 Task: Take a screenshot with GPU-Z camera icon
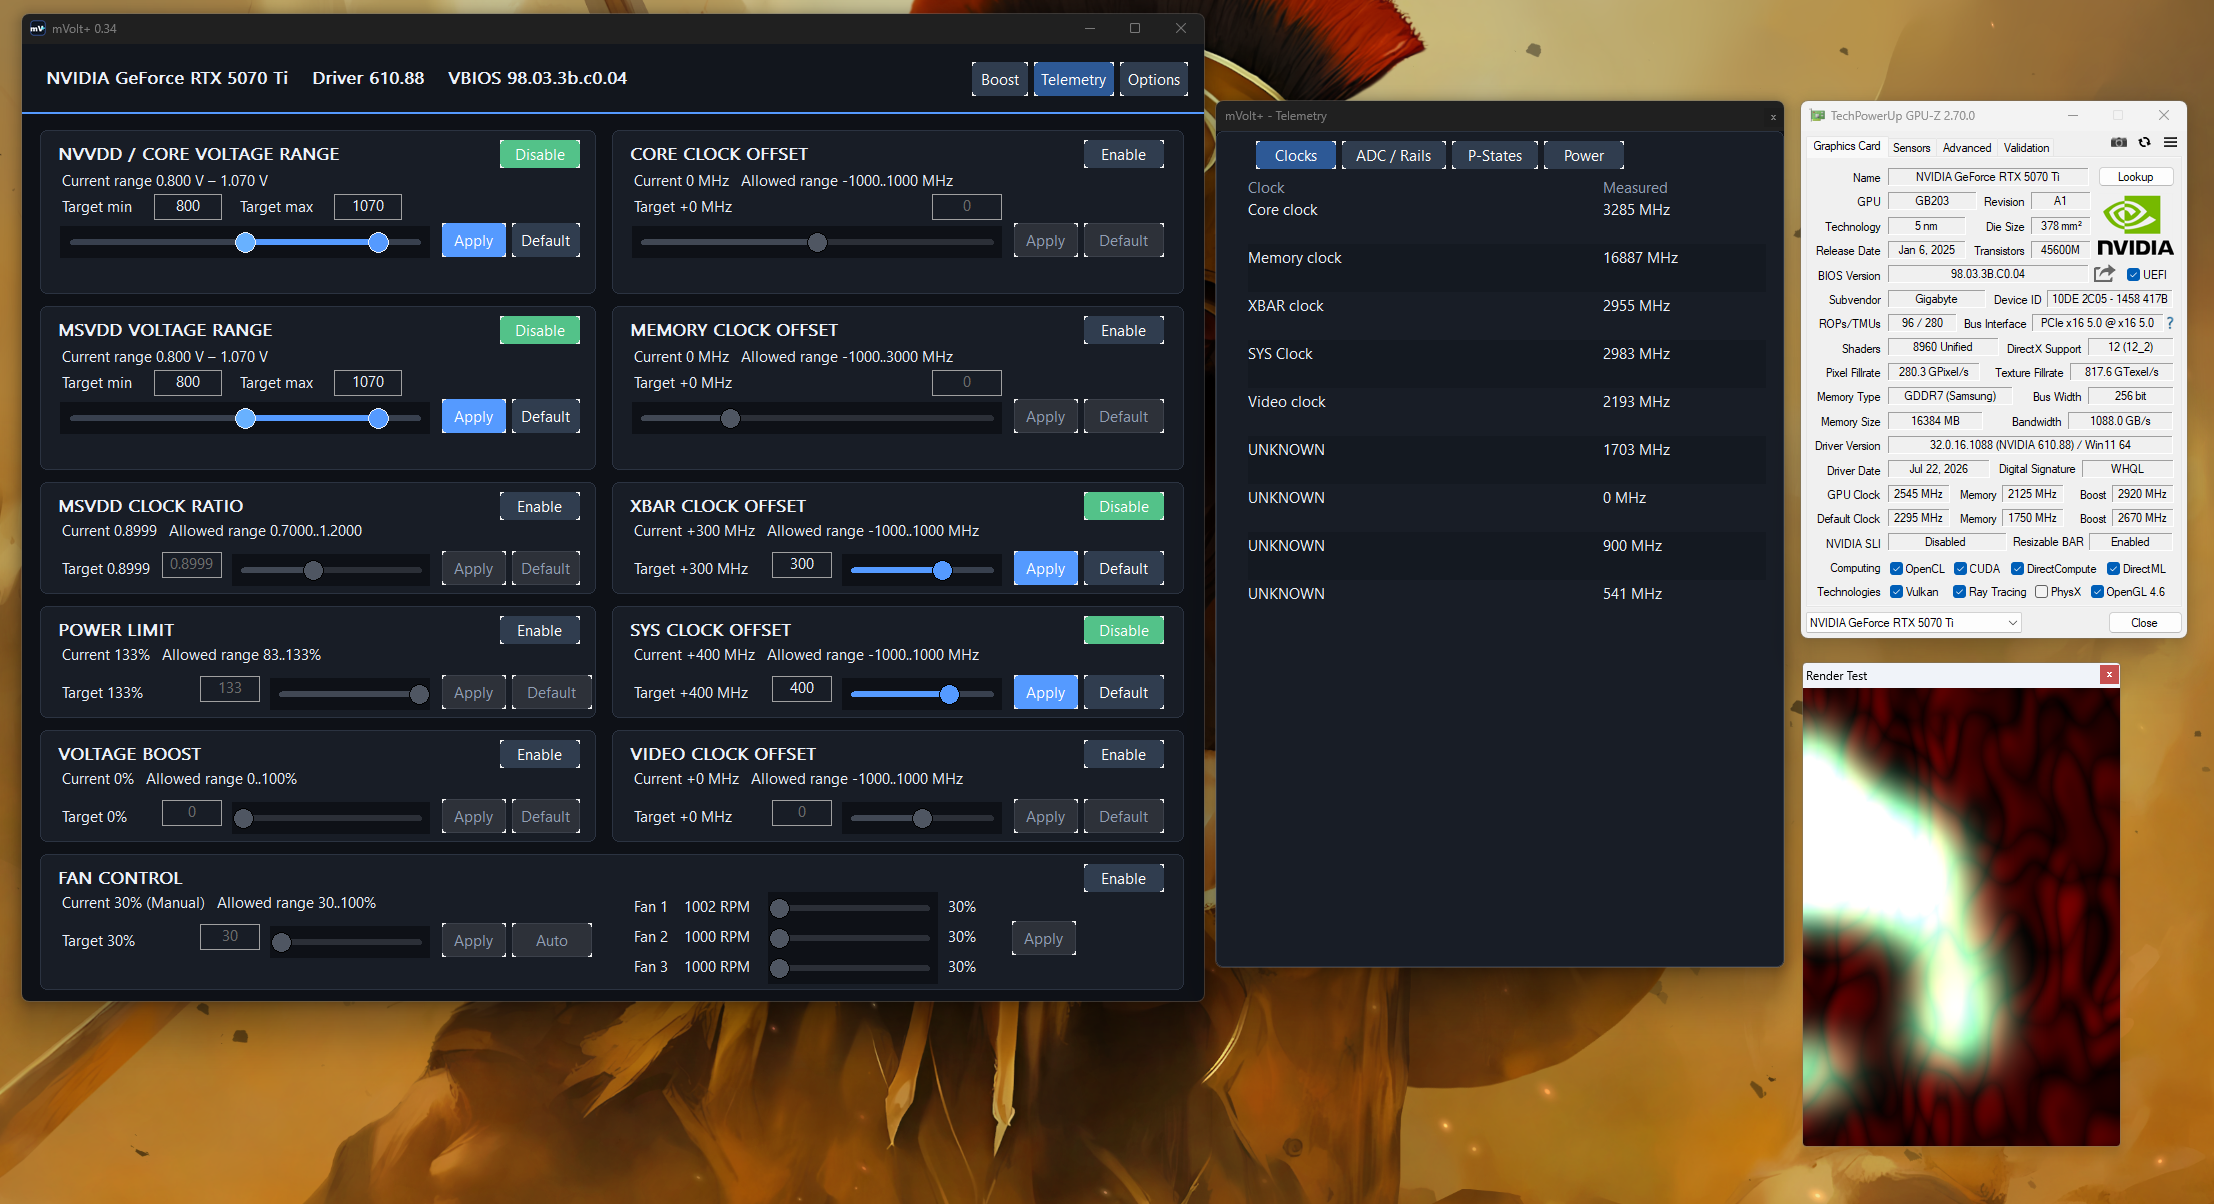click(x=2119, y=142)
